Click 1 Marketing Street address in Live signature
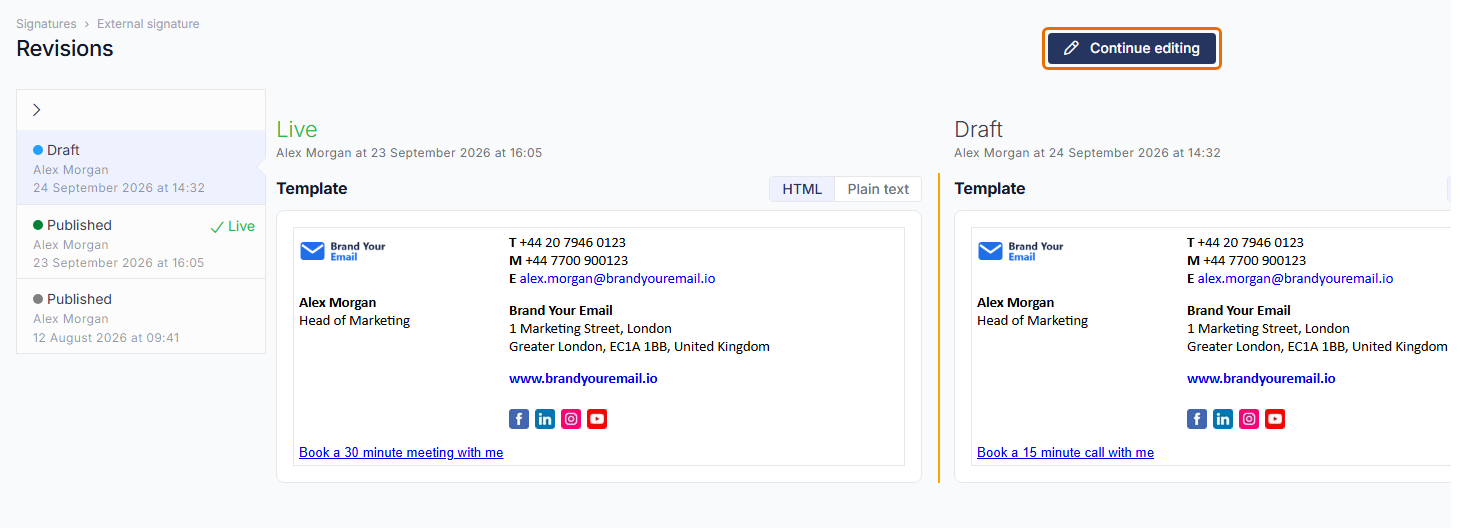This screenshot has width=1466, height=528. pyautogui.click(x=590, y=329)
